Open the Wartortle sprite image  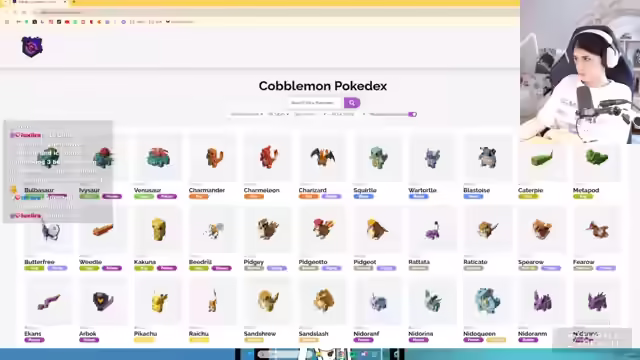pyautogui.click(x=432, y=158)
